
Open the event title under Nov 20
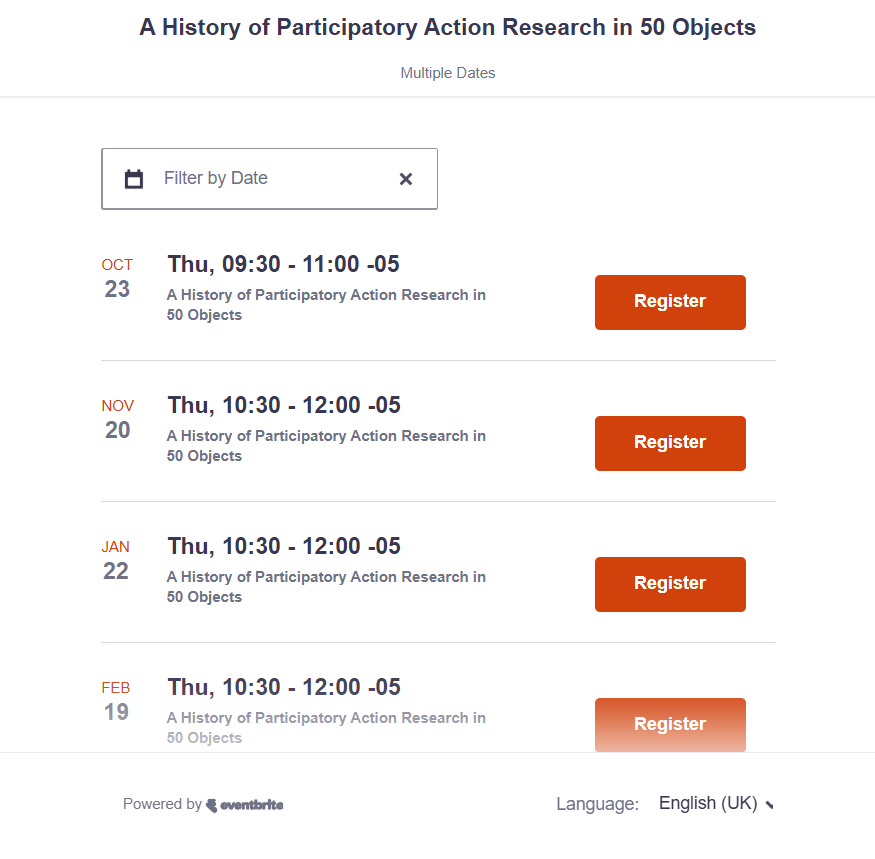coord(326,446)
